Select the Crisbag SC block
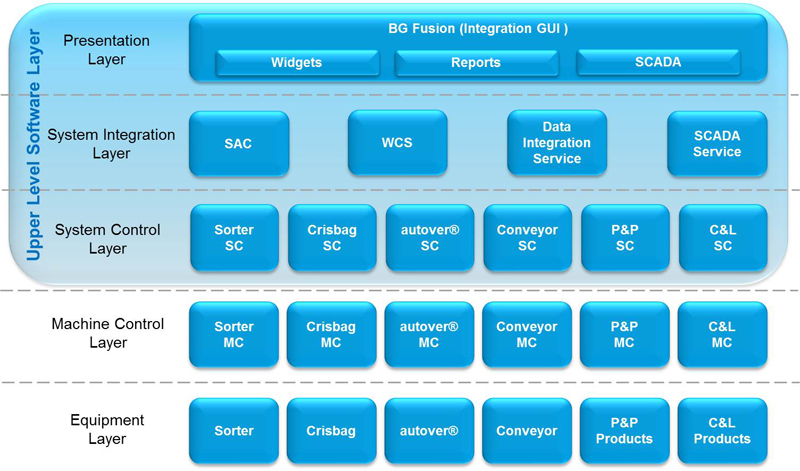 [x=332, y=238]
